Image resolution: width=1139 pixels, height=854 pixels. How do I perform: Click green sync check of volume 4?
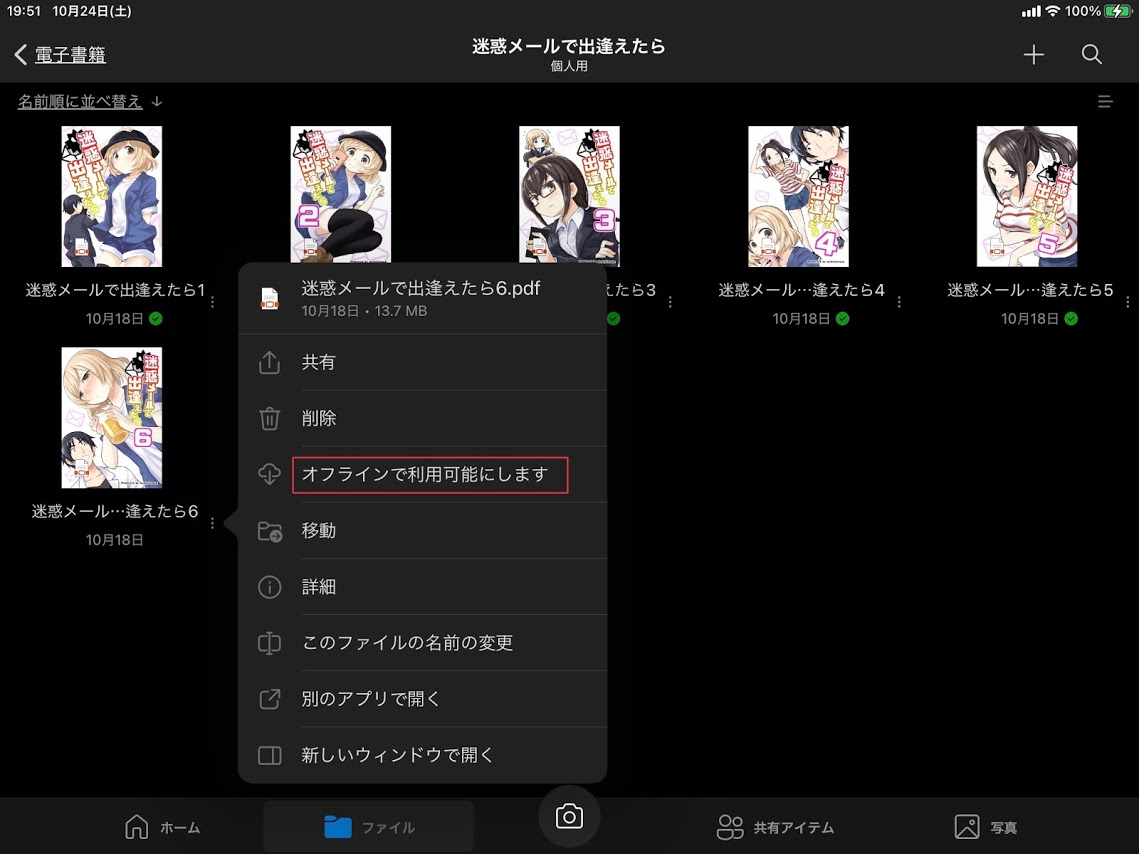842,319
